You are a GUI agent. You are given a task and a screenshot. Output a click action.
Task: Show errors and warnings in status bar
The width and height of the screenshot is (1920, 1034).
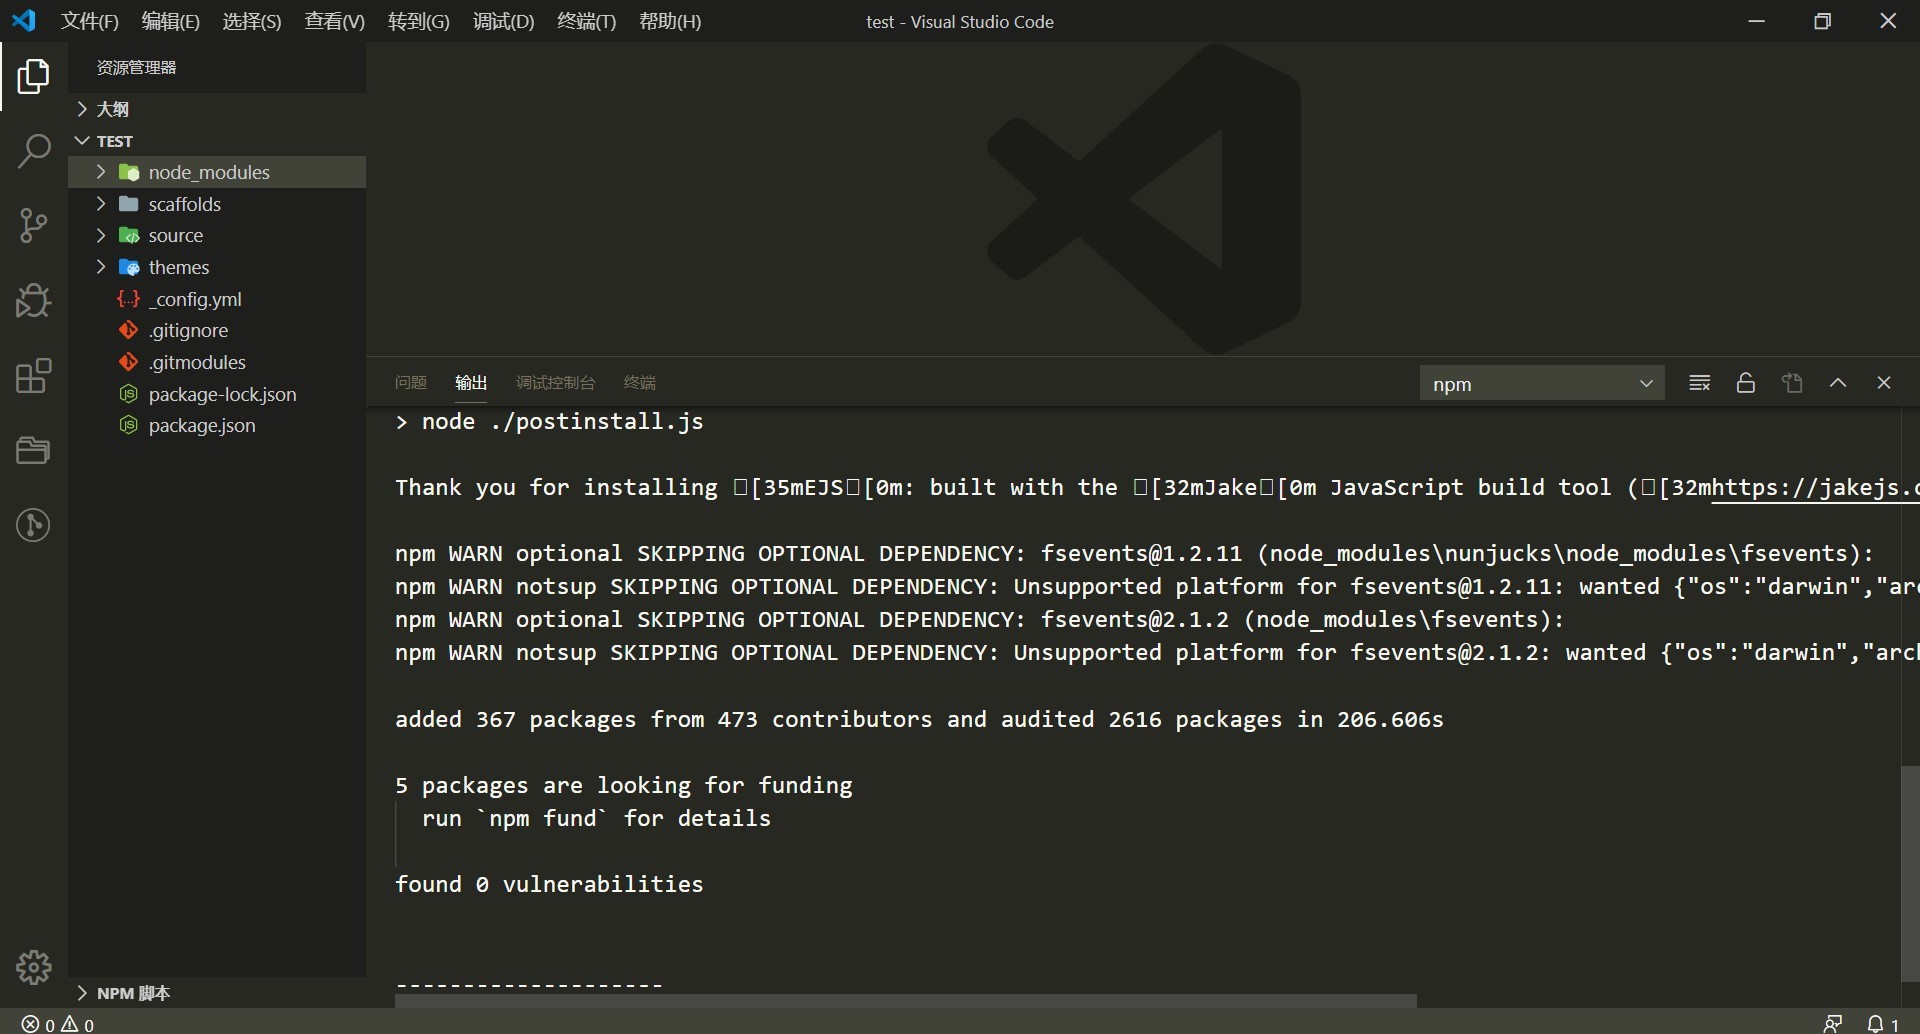click(58, 1023)
